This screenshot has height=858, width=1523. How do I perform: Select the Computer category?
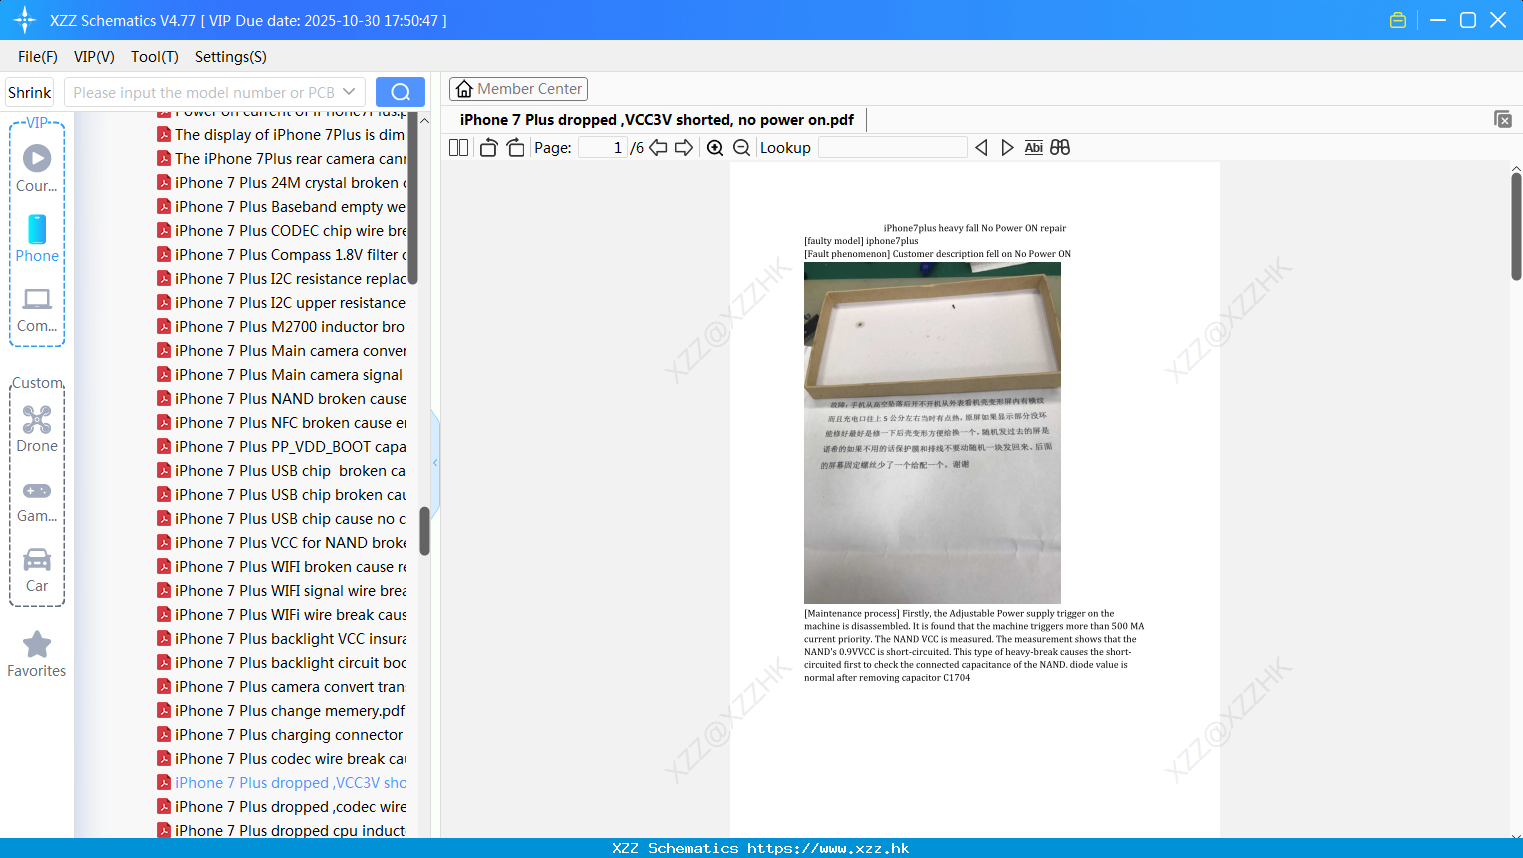click(37, 308)
